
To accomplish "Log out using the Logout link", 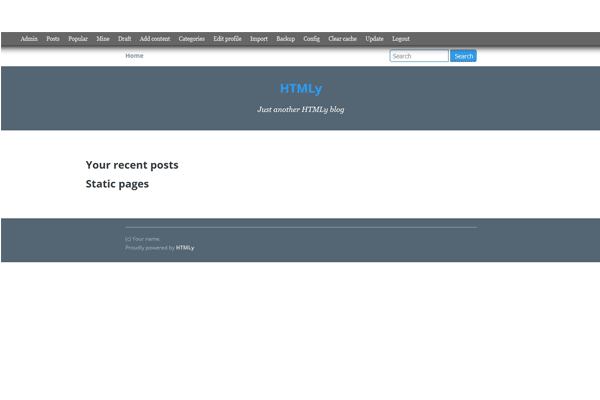I will [x=401, y=39].
